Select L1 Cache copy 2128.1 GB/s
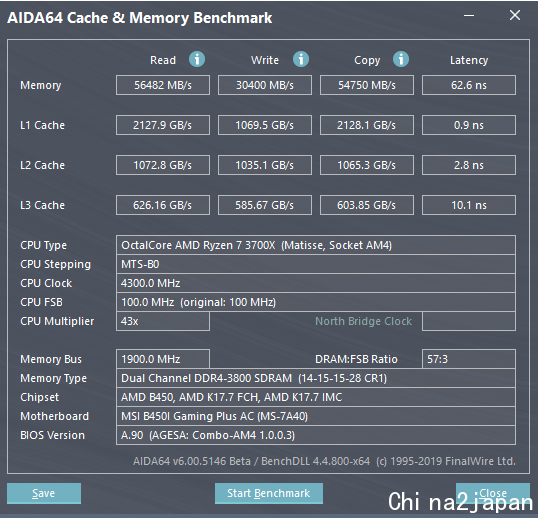Image resolution: width=538 pixels, height=518 pixels. [x=367, y=125]
